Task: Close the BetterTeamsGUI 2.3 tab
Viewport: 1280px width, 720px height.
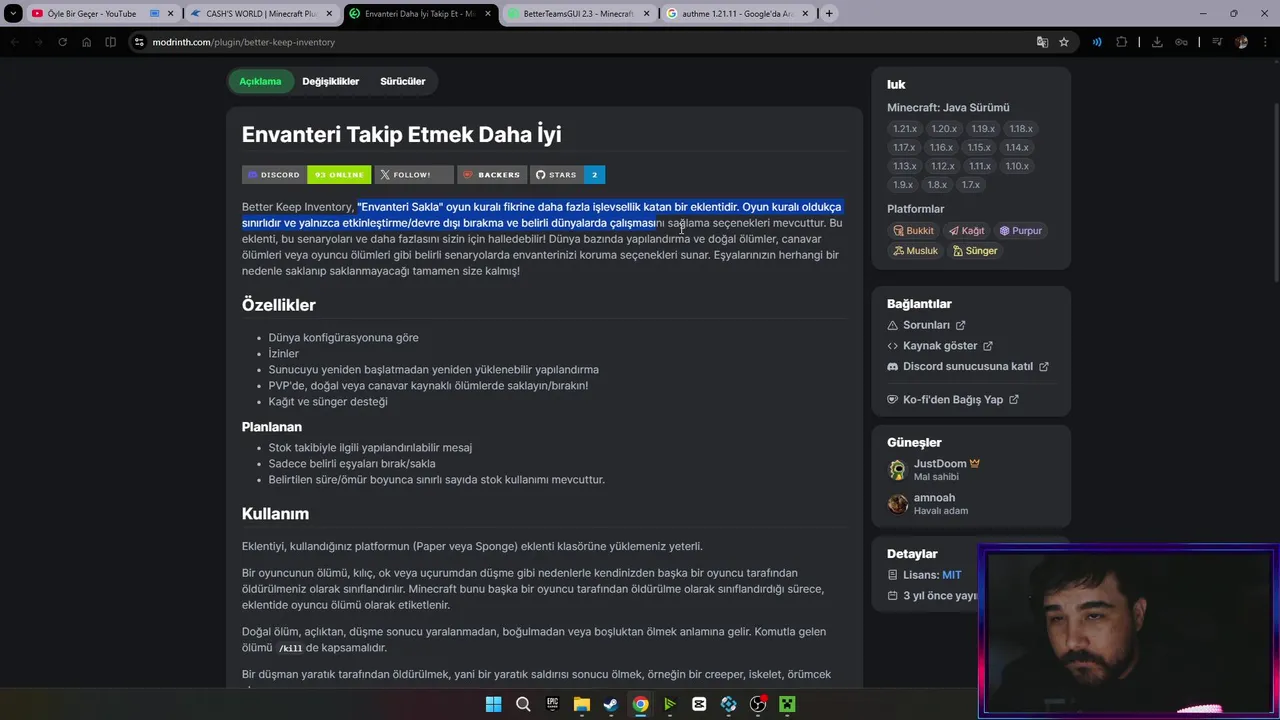Action: pos(646,14)
